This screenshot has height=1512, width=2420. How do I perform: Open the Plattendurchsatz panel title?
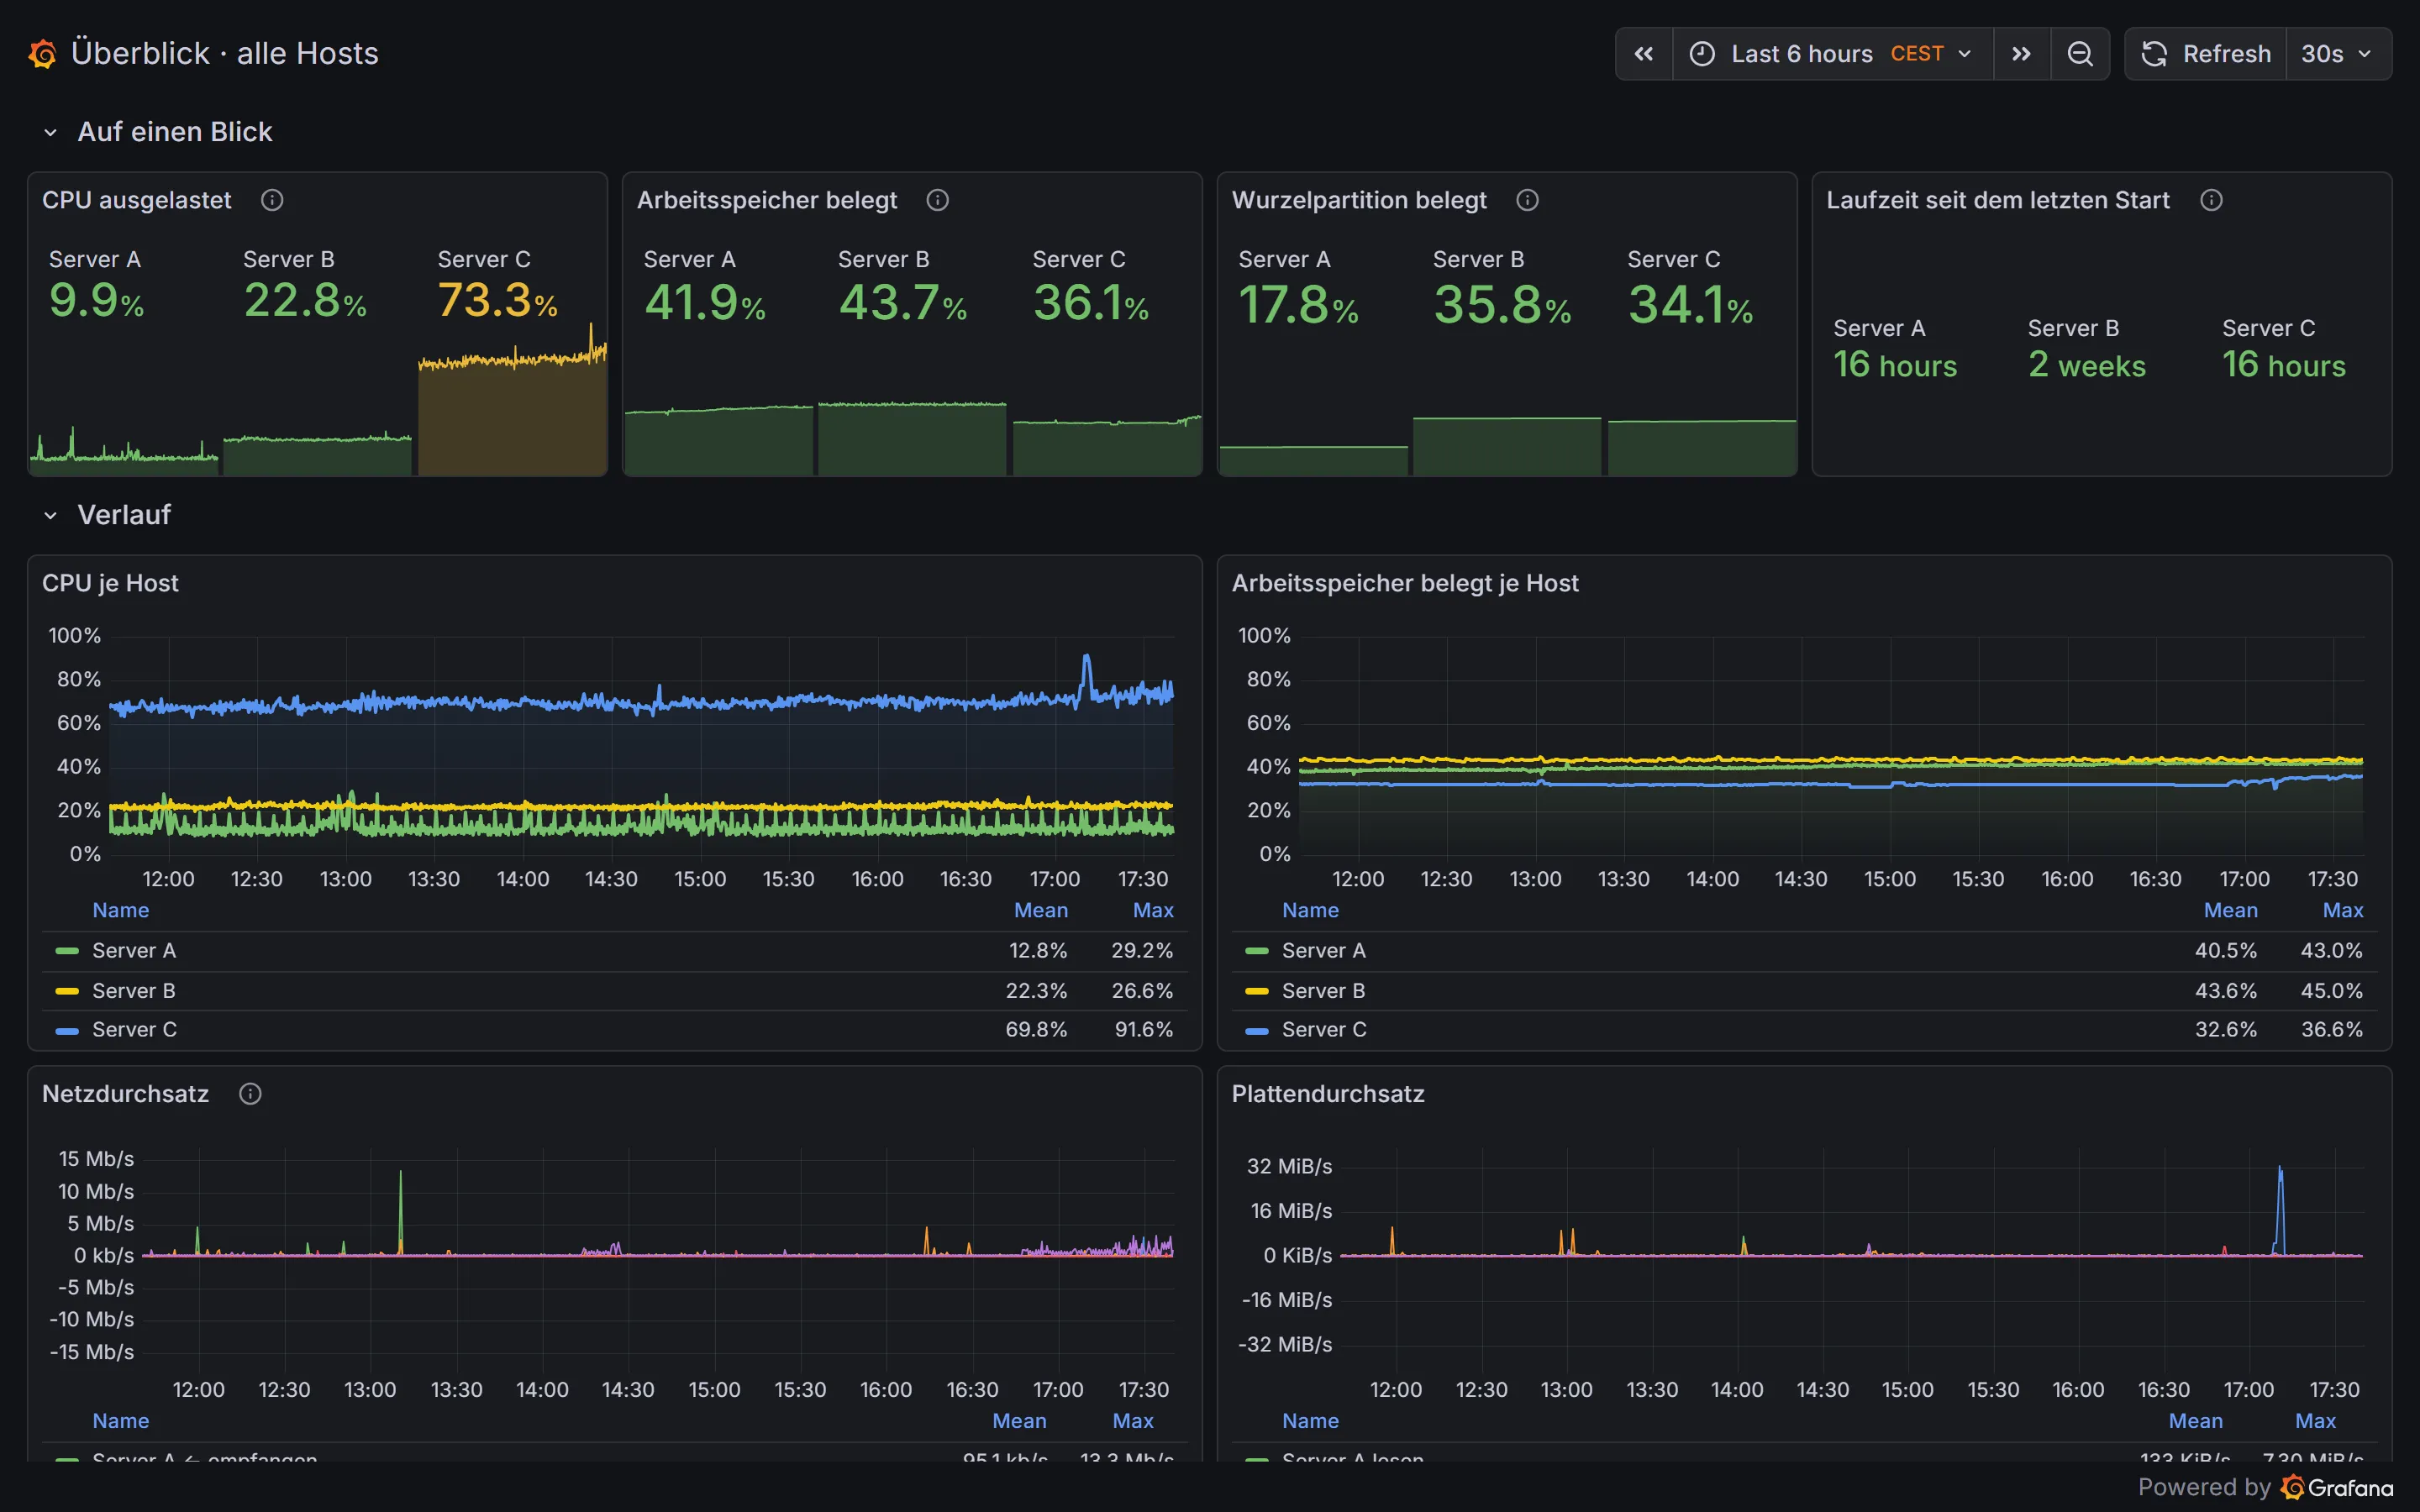point(1328,1094)
